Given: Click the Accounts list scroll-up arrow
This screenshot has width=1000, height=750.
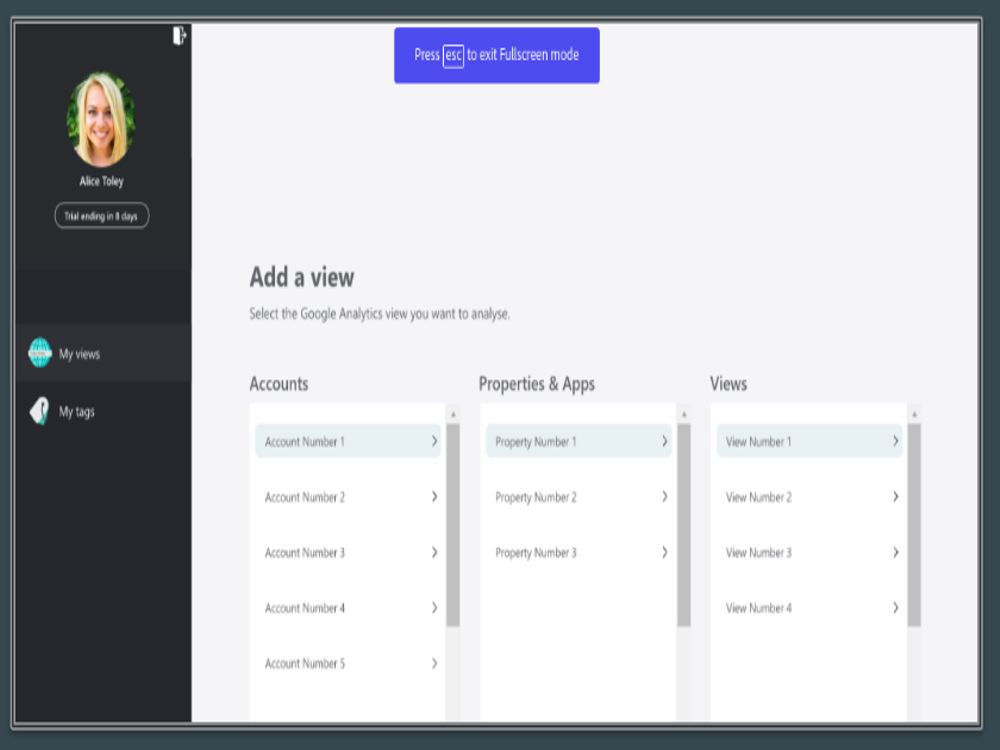Looking at the screenshot, I should 453,415.
